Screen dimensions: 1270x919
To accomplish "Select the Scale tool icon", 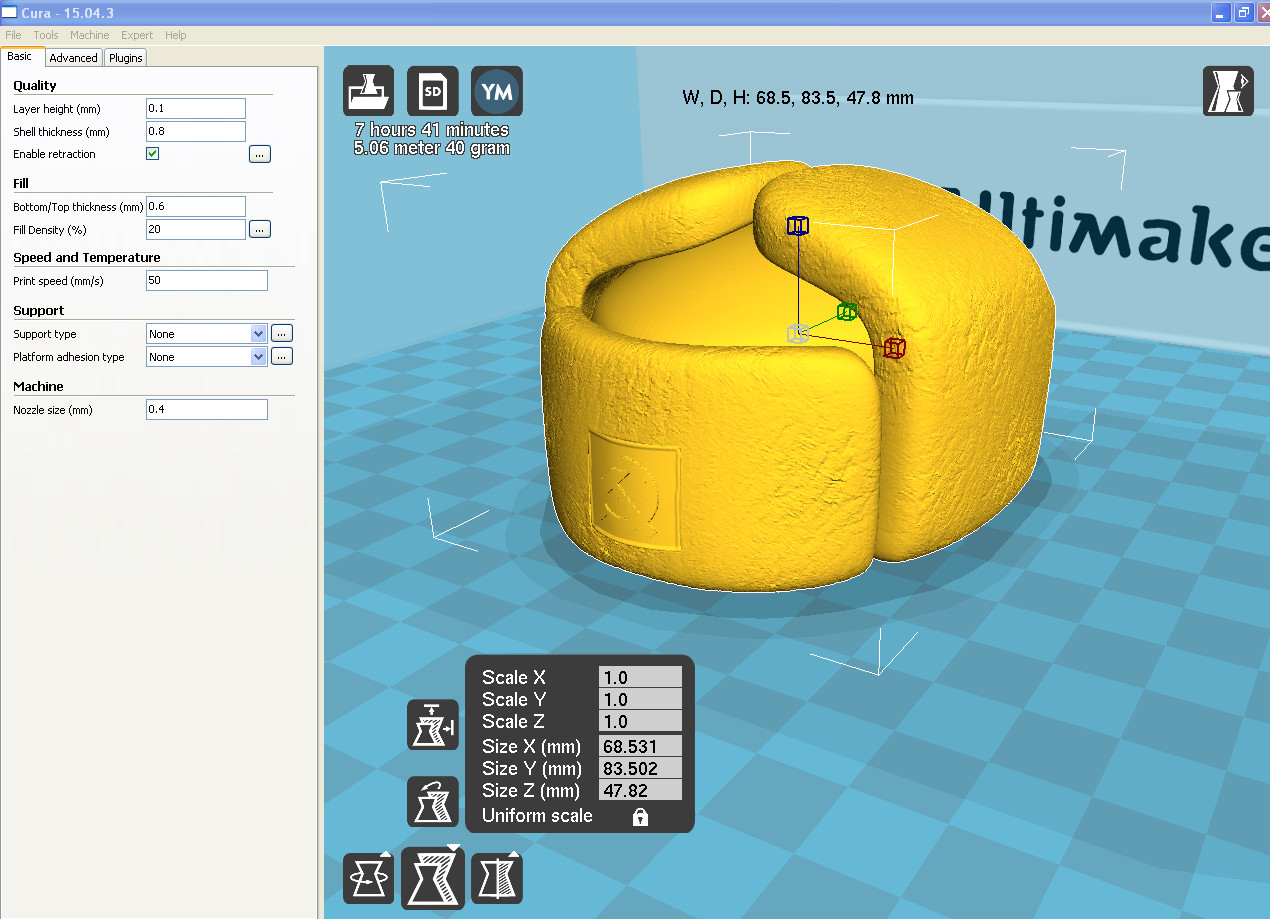I will [x=432, y=877].
